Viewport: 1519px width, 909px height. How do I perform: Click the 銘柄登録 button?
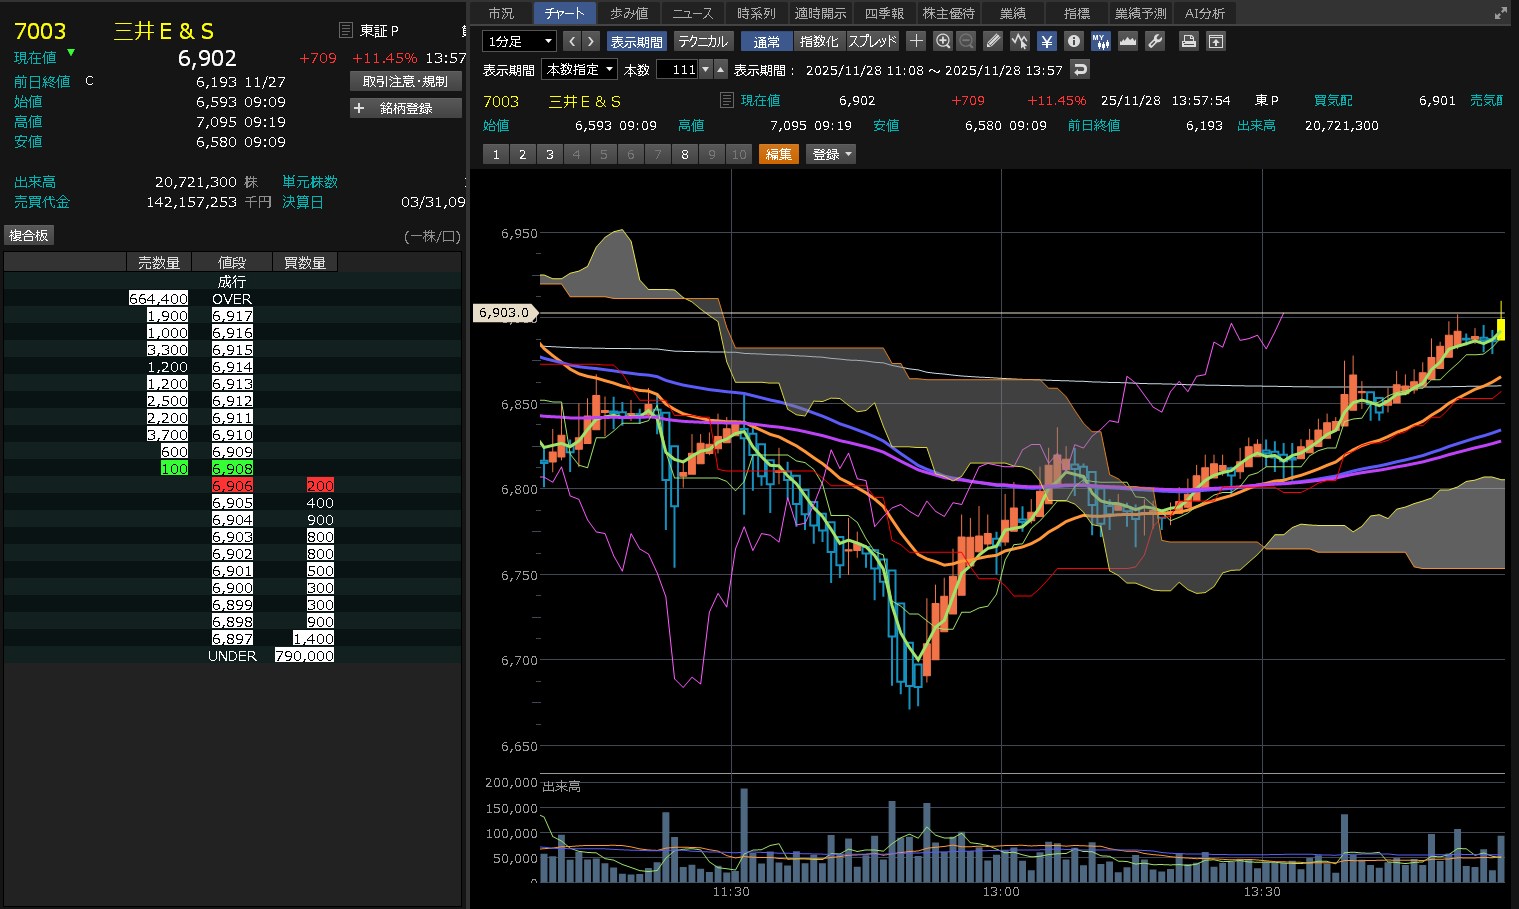tap(406, 108)
